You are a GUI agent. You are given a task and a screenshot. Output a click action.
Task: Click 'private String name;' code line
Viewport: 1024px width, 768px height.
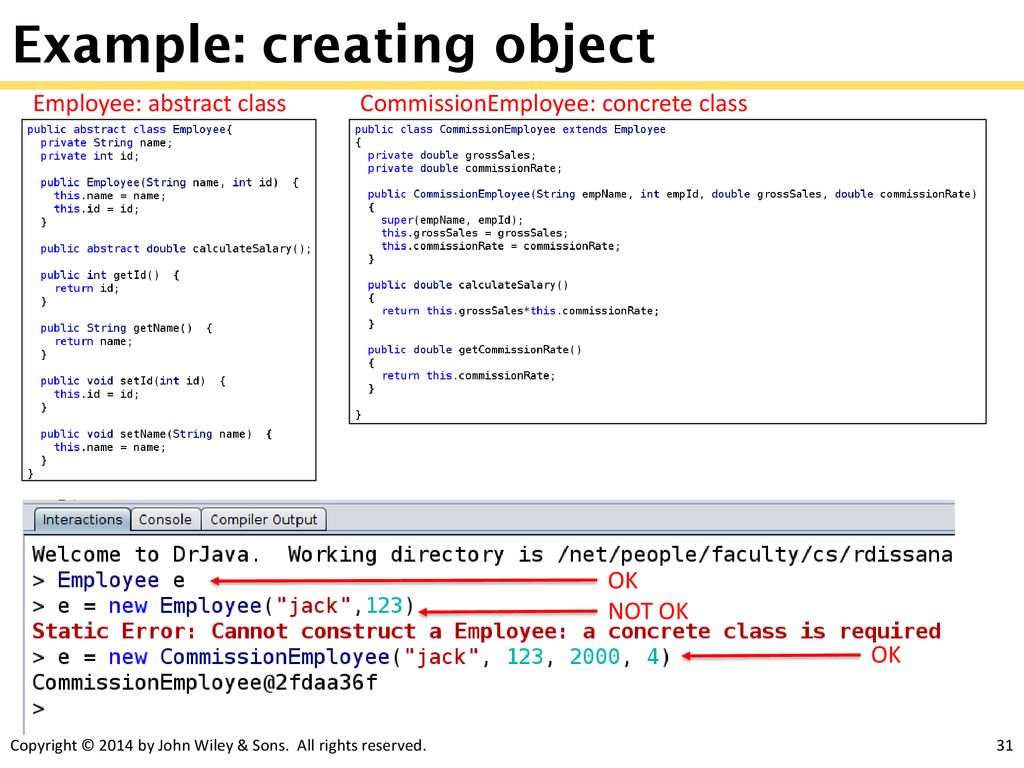106,142
